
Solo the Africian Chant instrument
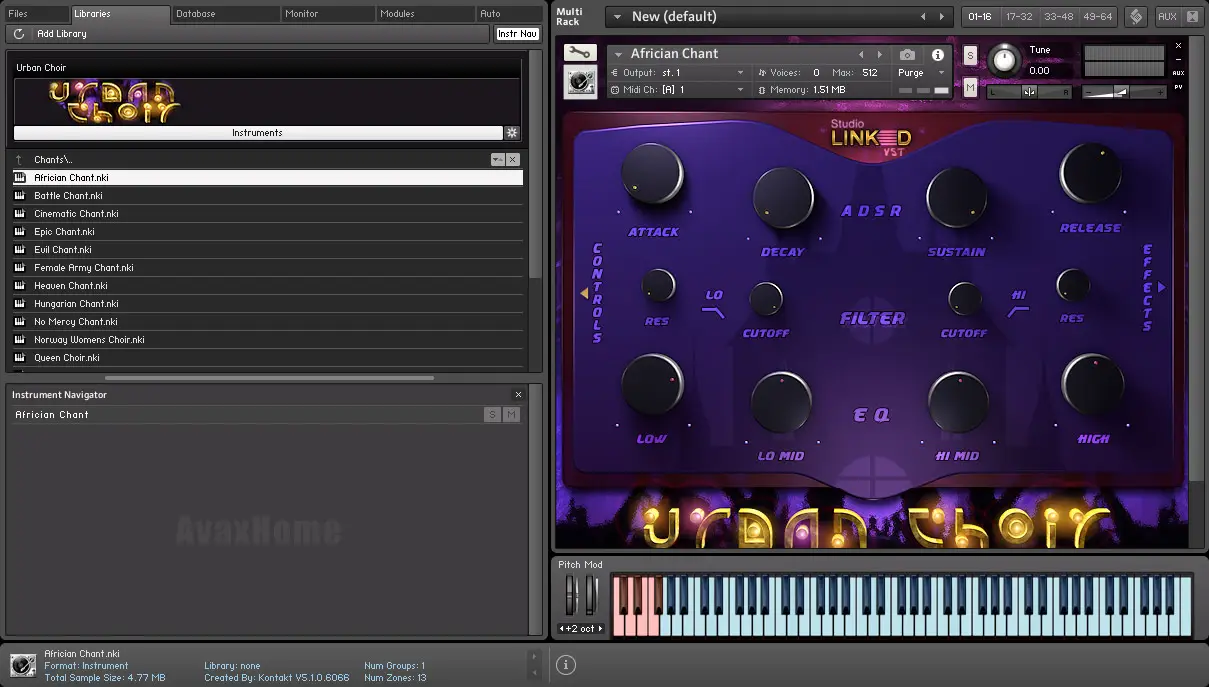tap(970, 55)
